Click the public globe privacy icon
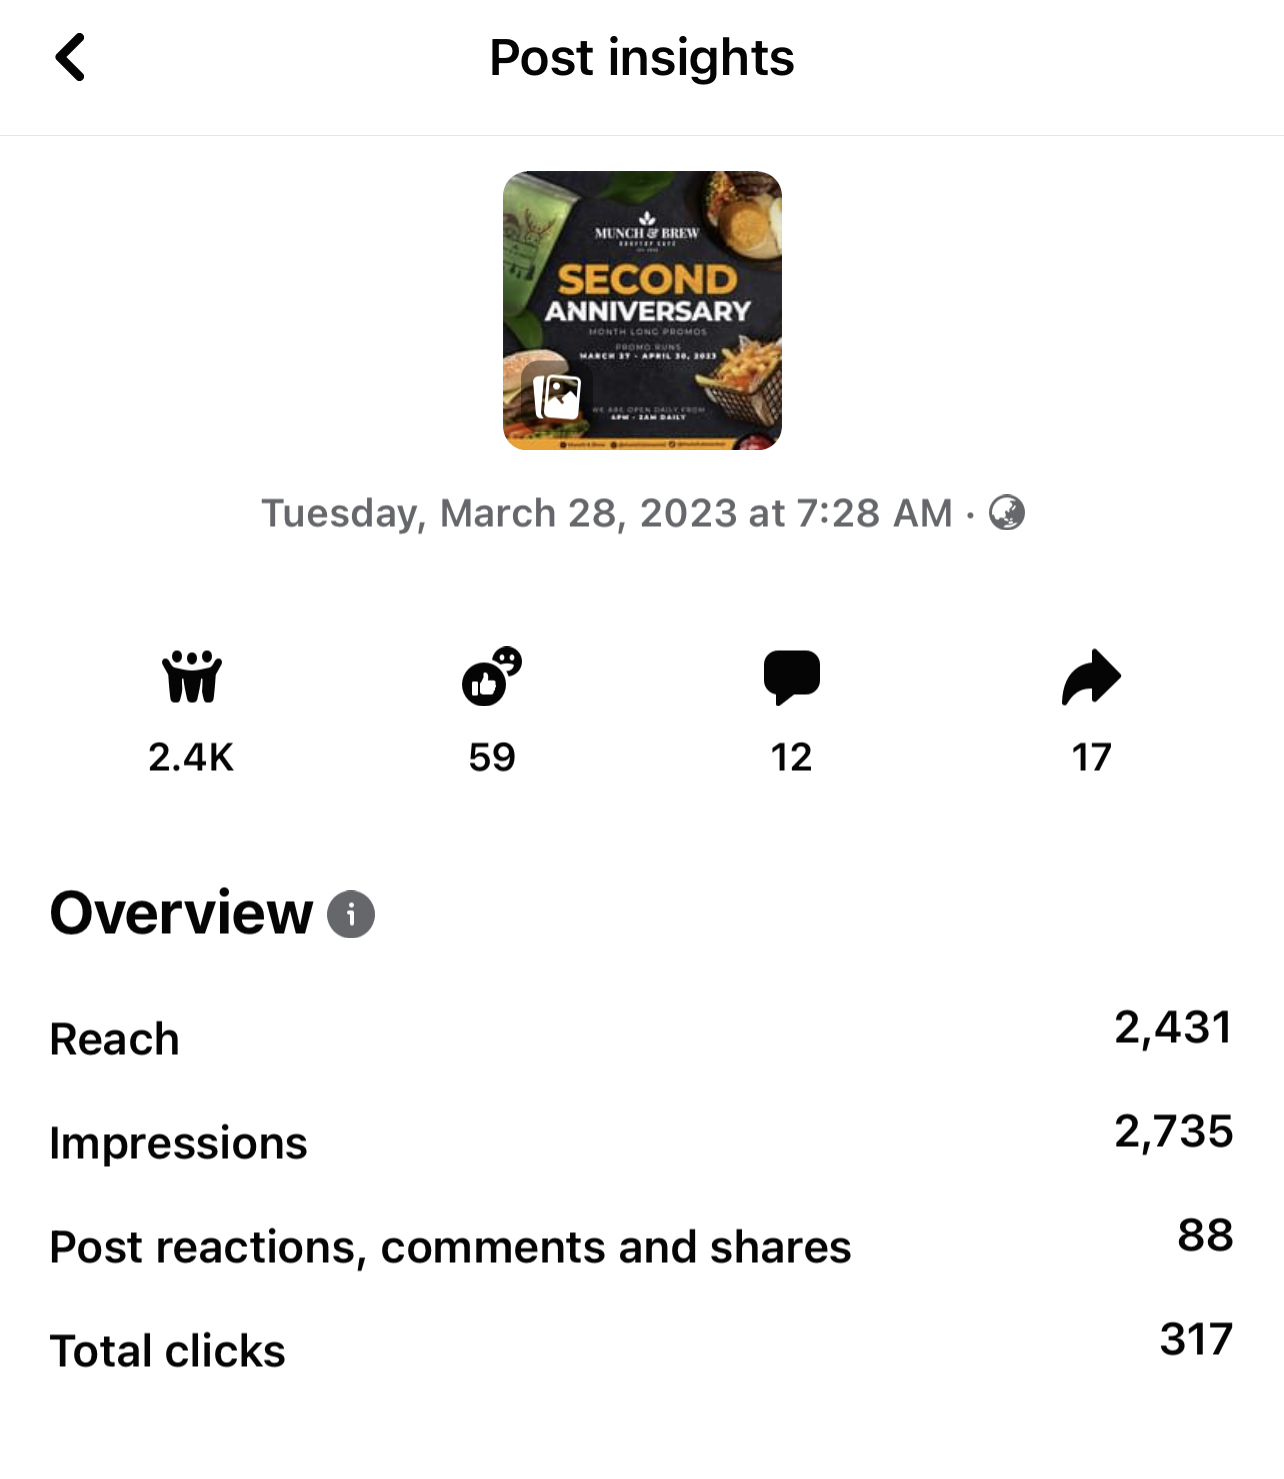This screenshot has width=1284, height=1479. 1006,513
